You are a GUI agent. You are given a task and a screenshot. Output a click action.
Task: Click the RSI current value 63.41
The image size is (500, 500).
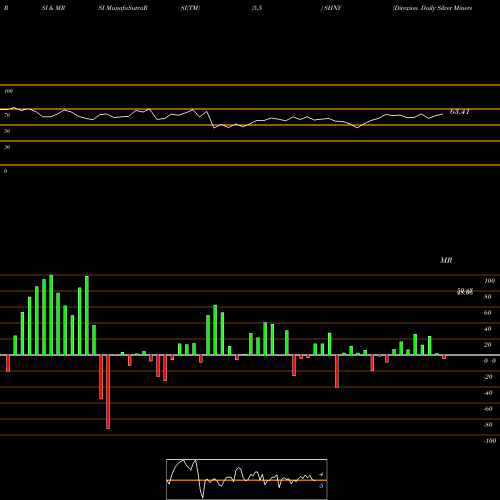(x=460, y=112)
